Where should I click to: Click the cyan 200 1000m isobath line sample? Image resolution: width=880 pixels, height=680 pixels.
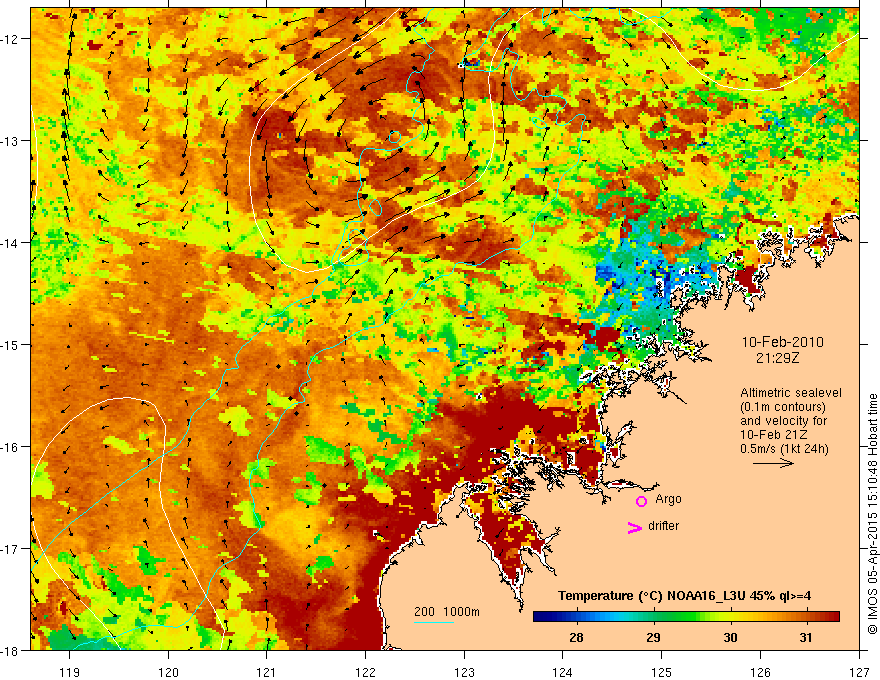tap(434, 622)
